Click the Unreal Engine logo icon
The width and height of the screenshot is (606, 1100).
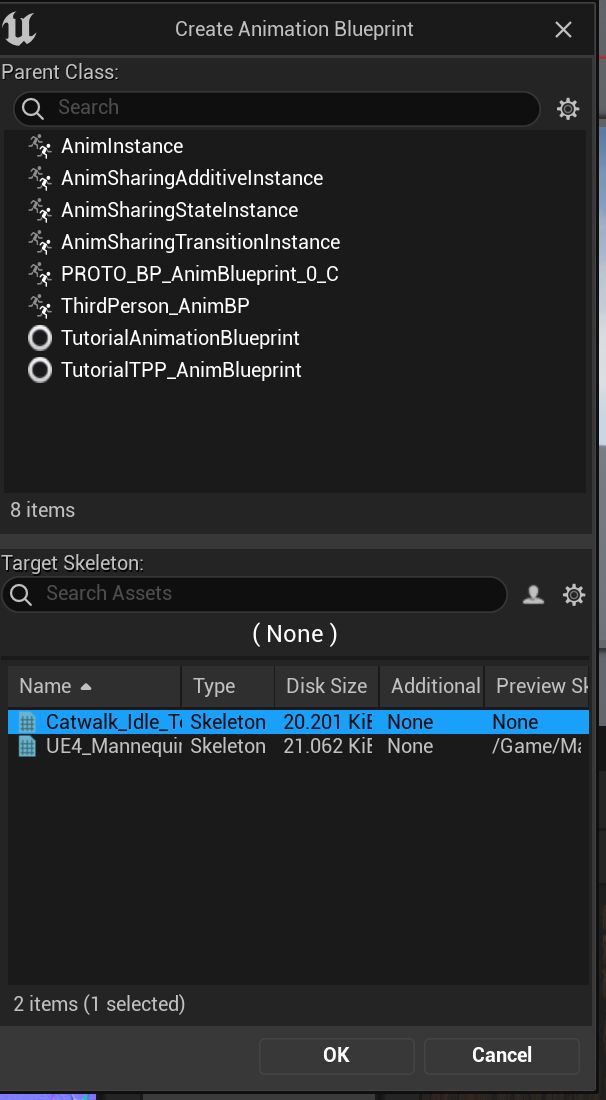20,28
